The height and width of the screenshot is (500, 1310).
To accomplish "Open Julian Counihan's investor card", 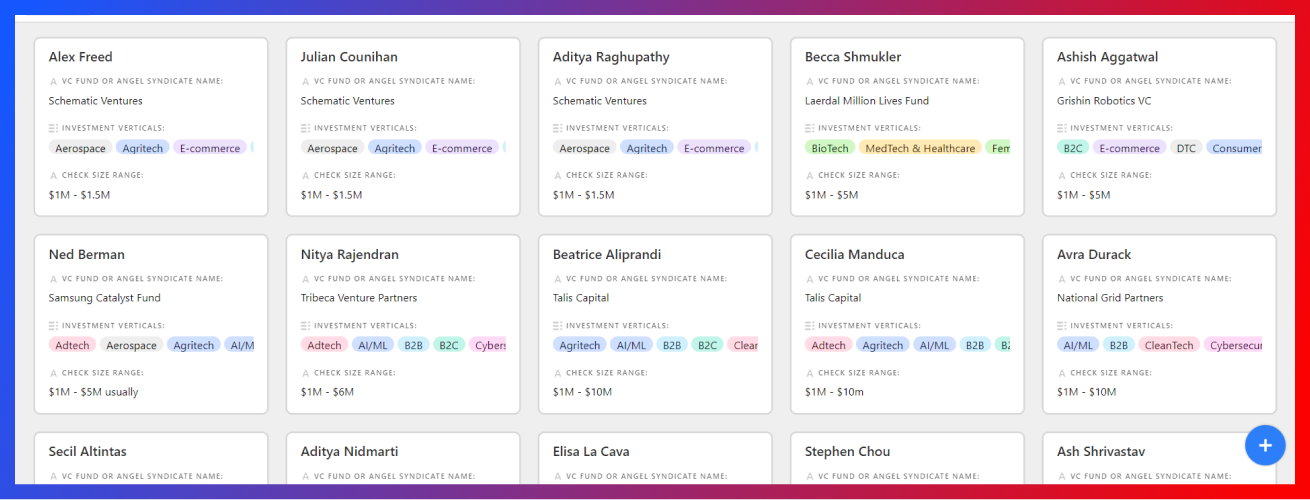I will [403, 127].
